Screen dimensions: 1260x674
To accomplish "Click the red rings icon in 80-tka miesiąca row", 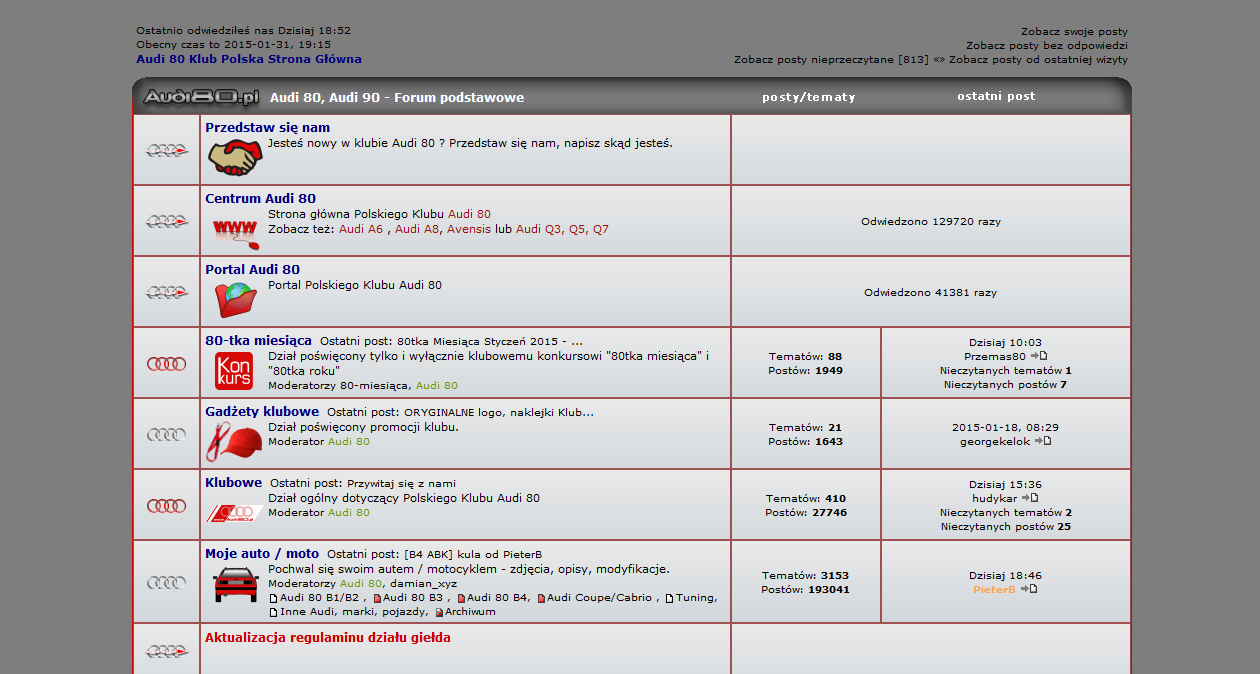I will click(x=167, y=363).
